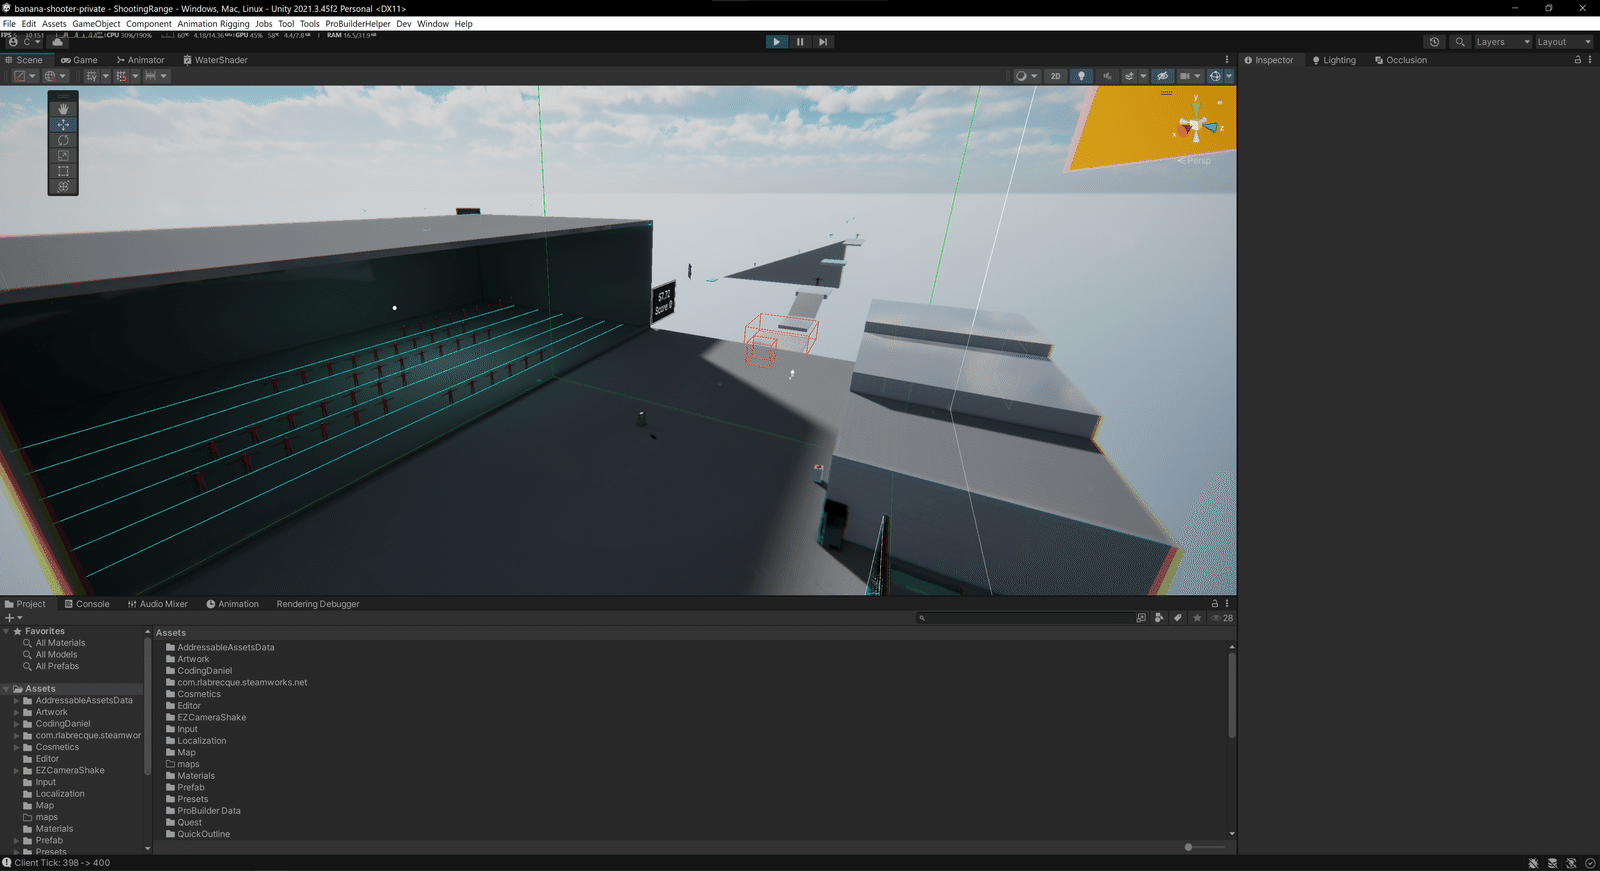This screenshot has width=1600, height=871.
Task: Open the Layers dropdown
Action: tap(1503, 42)
